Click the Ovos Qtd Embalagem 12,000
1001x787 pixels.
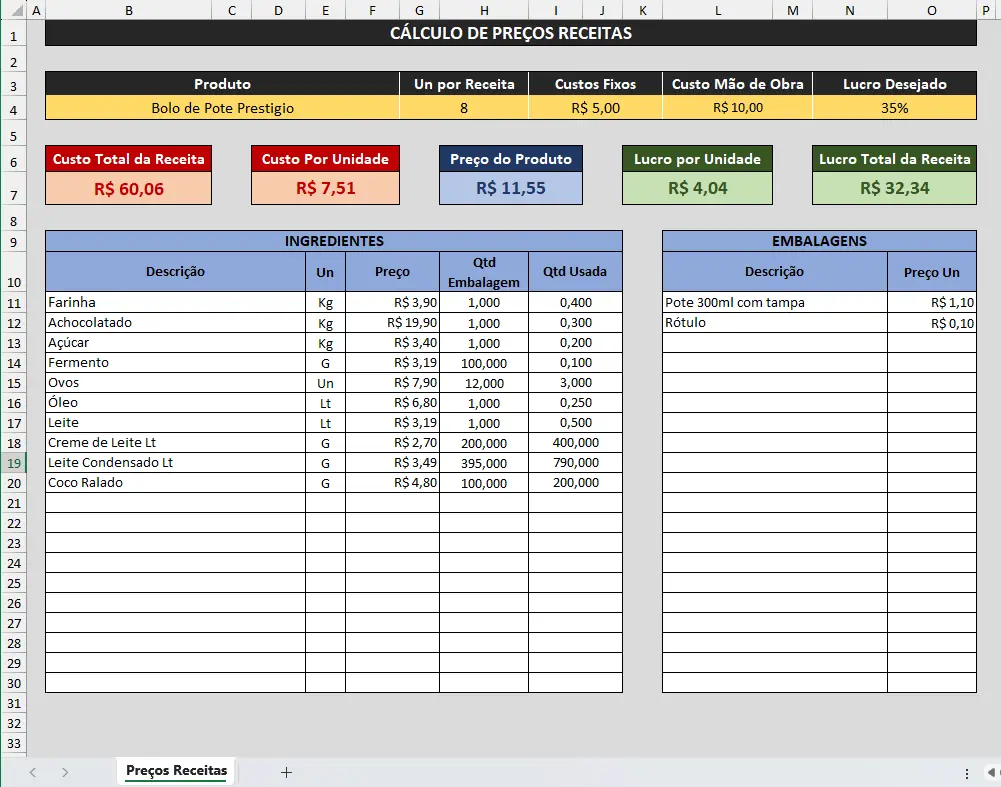point(484,382)
